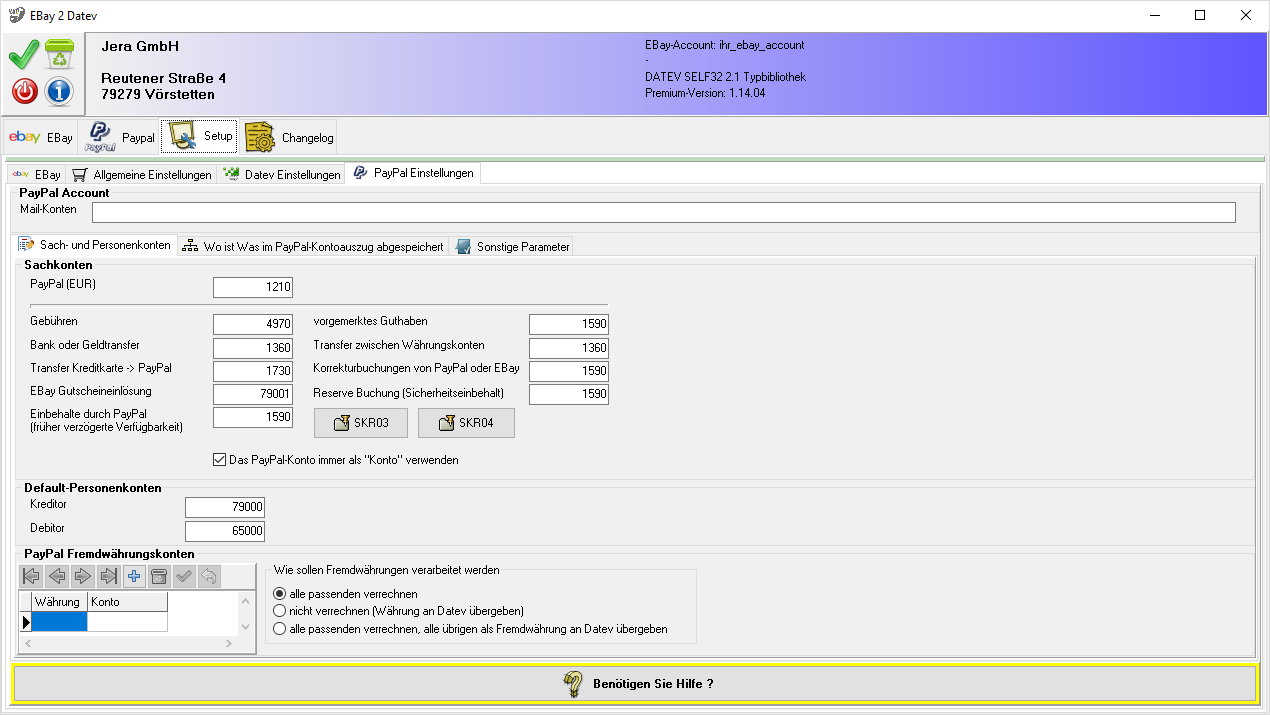The height and width of the screenshot is (715, 1270).
Task: Jump to first record in currency navigator
Action: 32,576
